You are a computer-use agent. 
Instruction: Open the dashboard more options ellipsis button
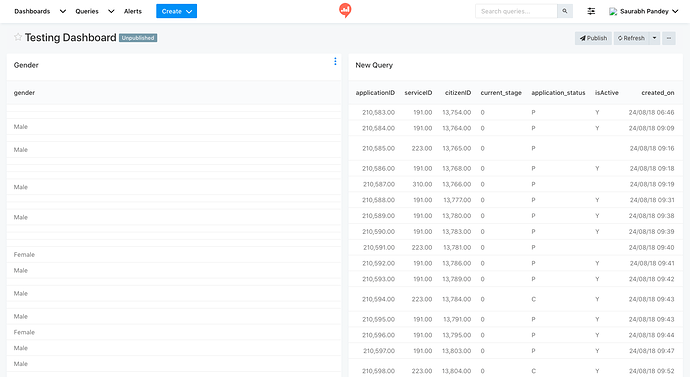tap(669, 38)
